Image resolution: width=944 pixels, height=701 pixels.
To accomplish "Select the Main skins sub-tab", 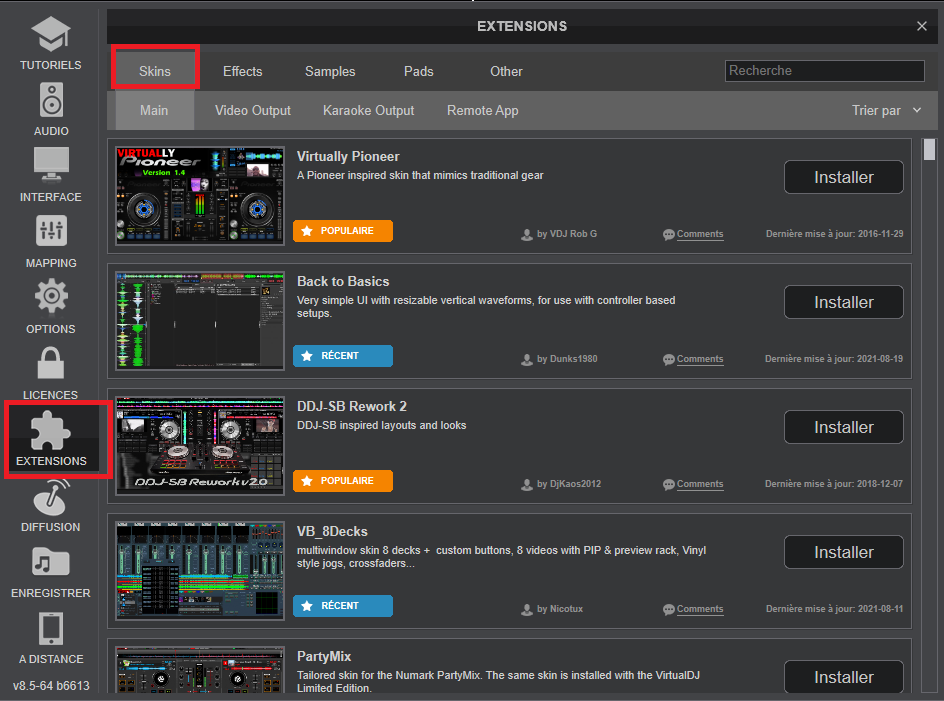I will click(154, 110).
